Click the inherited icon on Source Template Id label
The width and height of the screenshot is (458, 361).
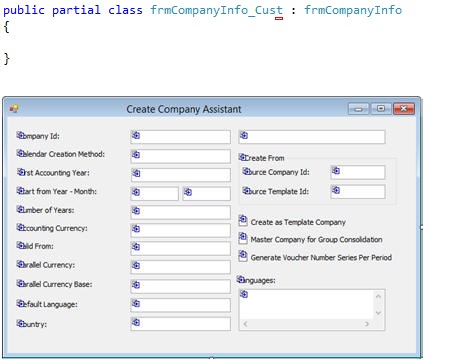coord(246,190)
